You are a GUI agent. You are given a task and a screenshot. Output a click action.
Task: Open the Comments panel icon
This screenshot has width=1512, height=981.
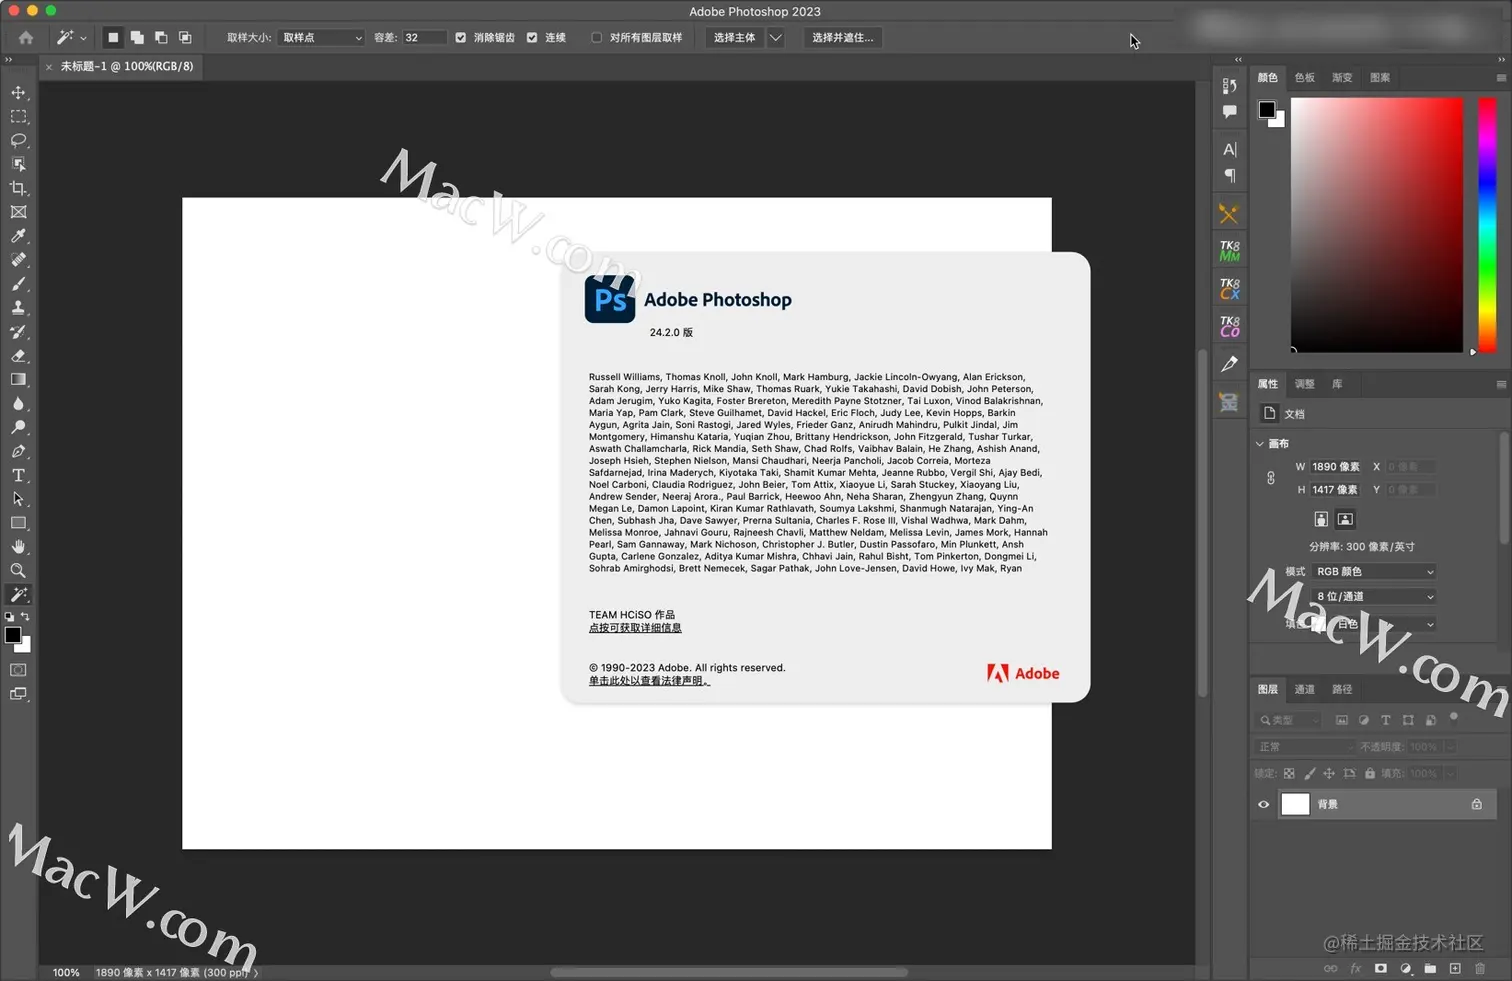[1229, 112]
